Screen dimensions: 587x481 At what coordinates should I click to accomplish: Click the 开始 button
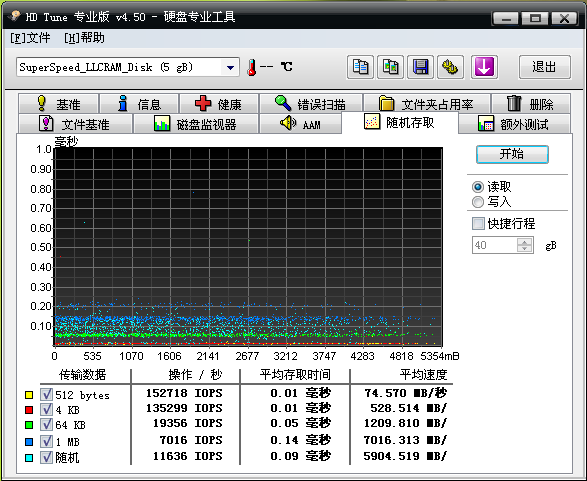[512, 154]
